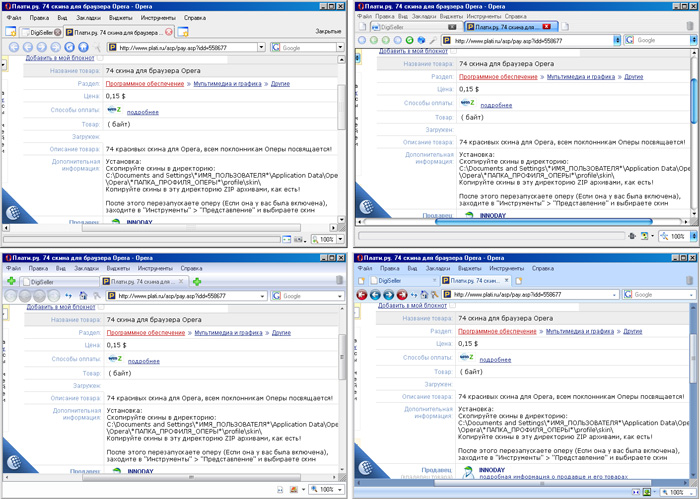The width and height of the screenshot is (700, 499).
Task: Tick the checkbox beside Добавить в мой блокнот, top-right window
Action: click(454, 51)
